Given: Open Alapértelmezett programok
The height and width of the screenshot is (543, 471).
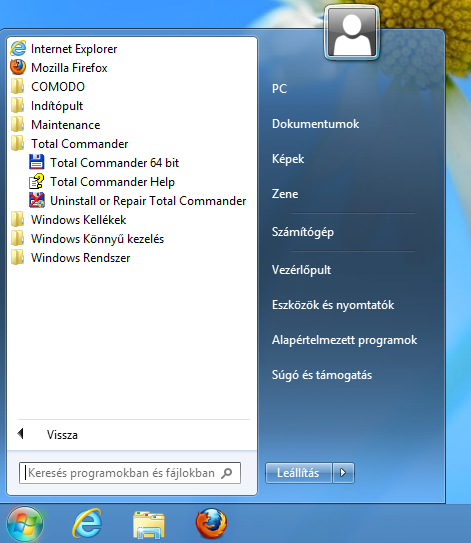Looking at the screenshot, I should (x=344, y=340).
